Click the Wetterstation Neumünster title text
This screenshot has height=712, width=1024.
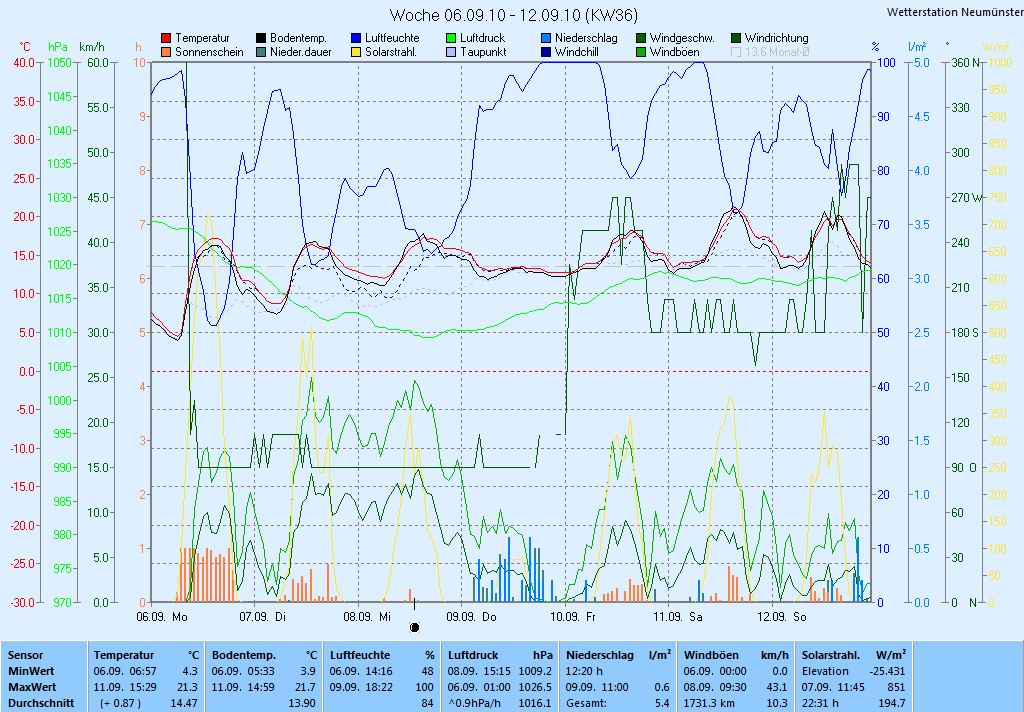[954, 12]
